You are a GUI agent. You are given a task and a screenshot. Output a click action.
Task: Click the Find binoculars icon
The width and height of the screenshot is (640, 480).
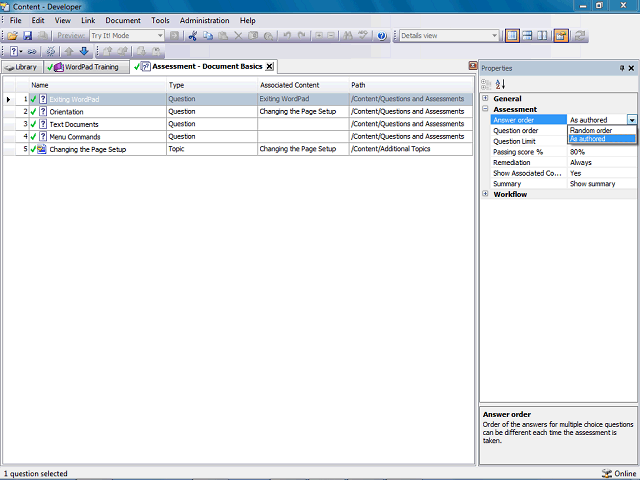(x=348, y=36)
